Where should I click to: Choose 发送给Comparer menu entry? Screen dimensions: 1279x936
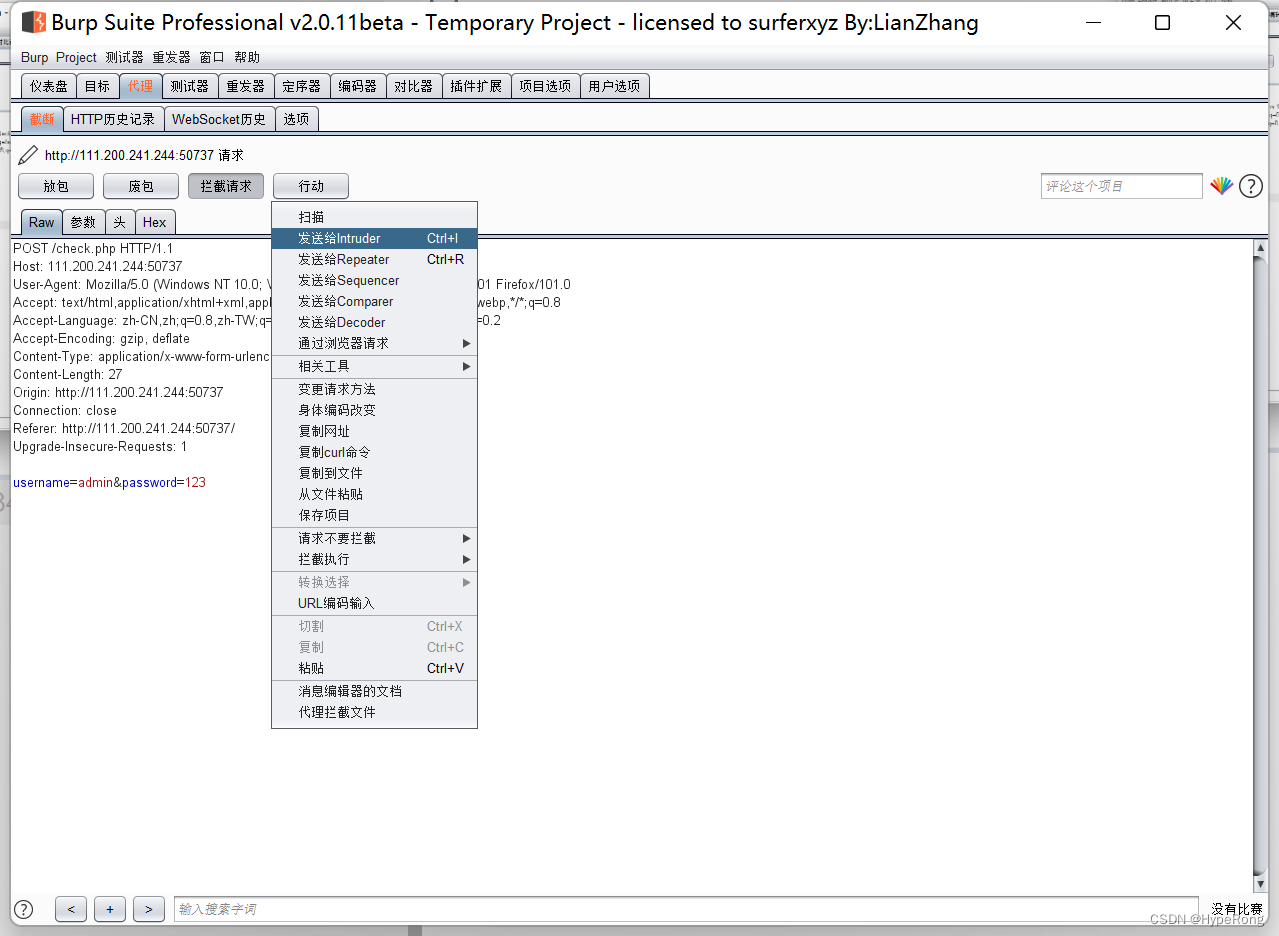point(374,301)
